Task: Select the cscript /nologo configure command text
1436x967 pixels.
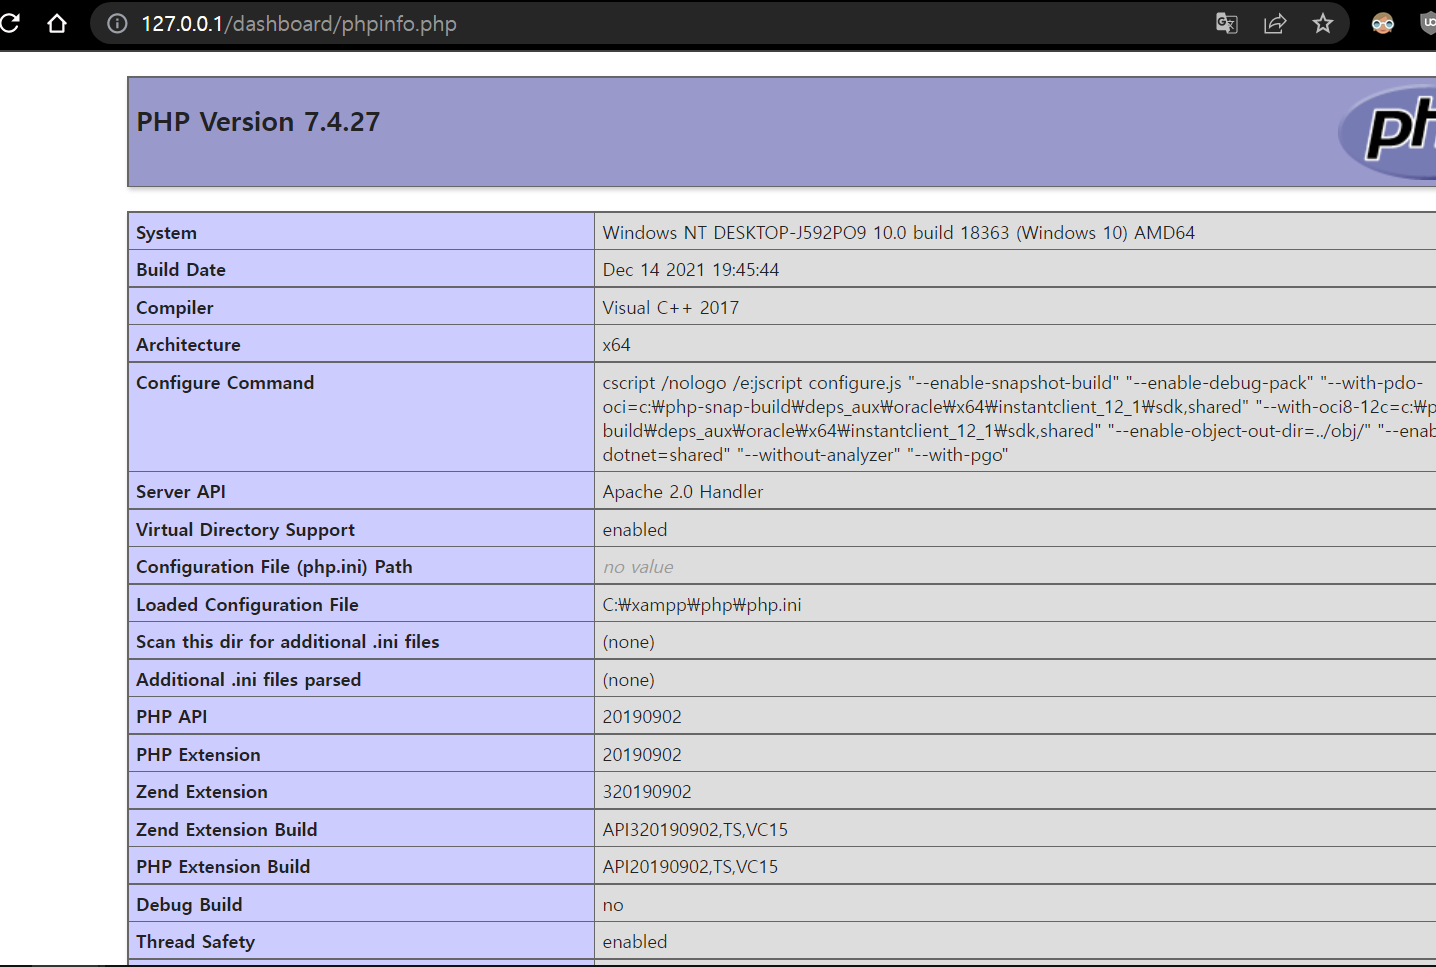Action: coord(1018,419)
